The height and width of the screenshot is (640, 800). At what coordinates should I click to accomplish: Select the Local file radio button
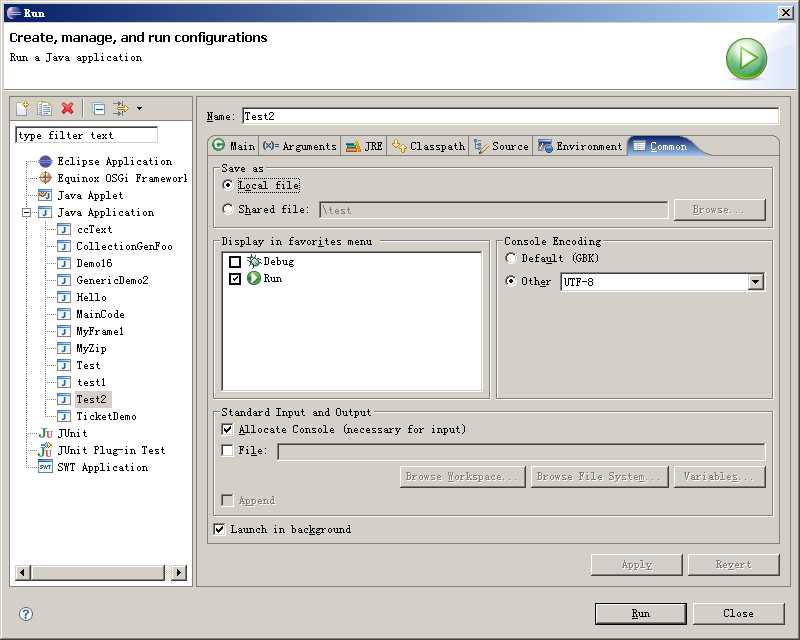[x=228, y=185]
